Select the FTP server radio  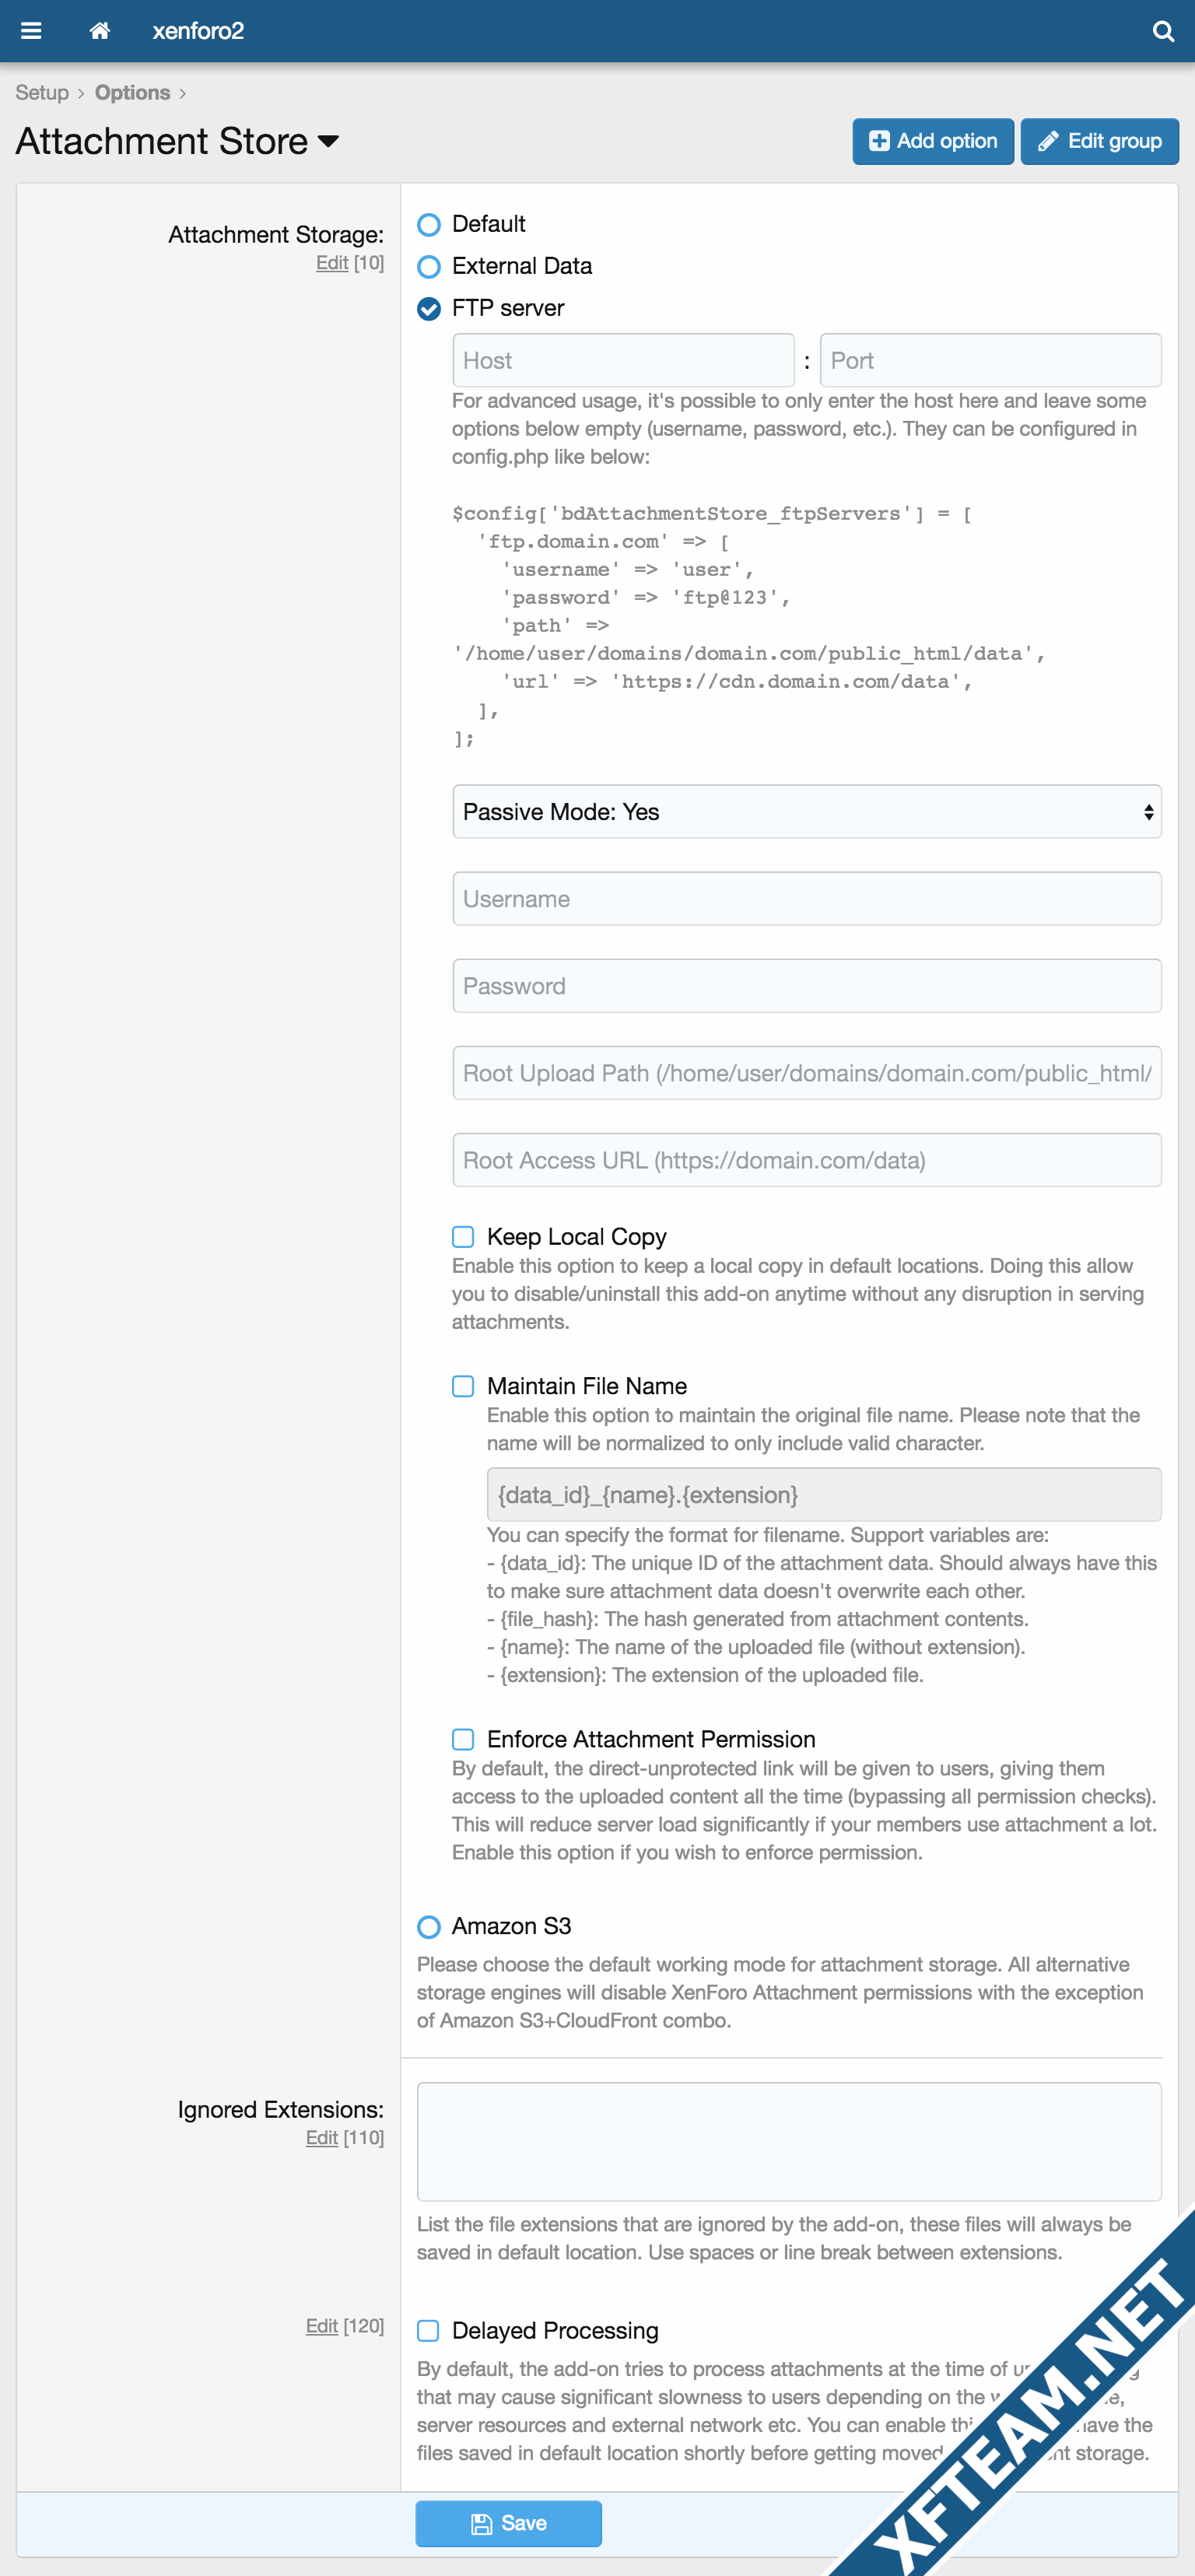tap(429, 309)
